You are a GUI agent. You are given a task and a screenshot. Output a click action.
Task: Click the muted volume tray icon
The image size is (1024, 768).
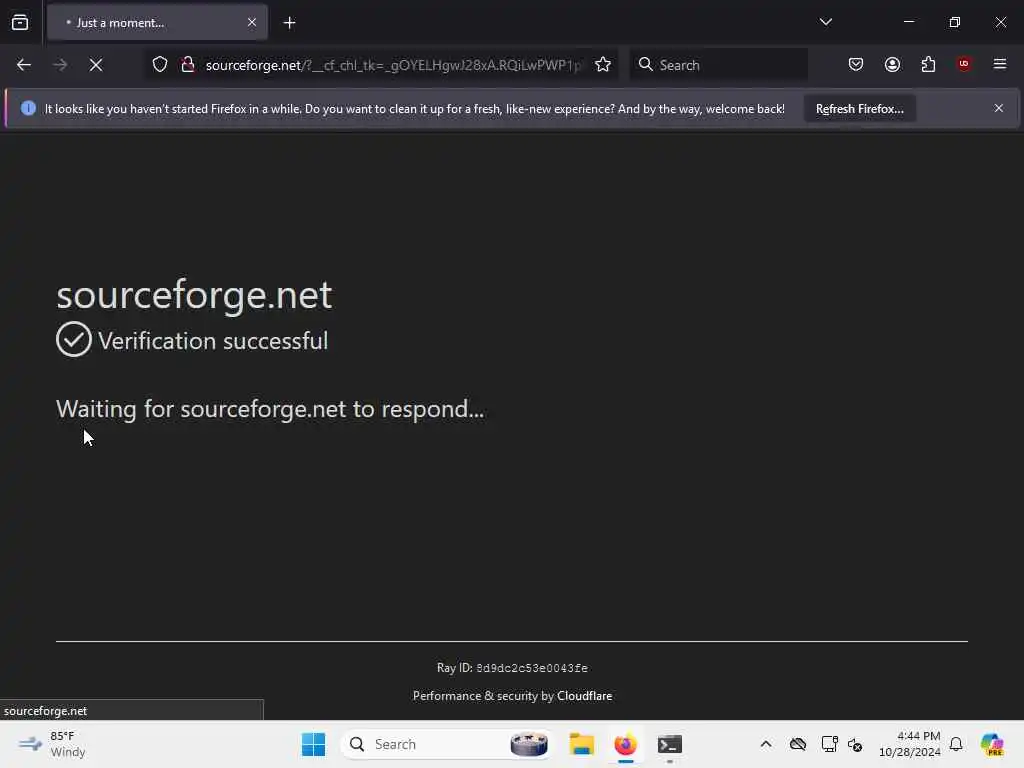click(x=855, y=744)
